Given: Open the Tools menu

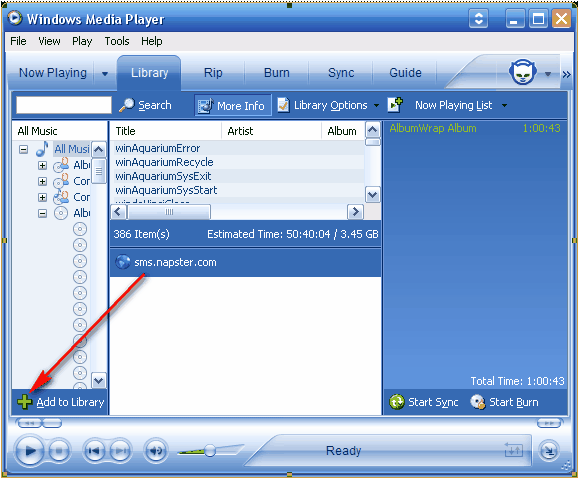Looking at the screenshot, I should [x=117, y=41].
